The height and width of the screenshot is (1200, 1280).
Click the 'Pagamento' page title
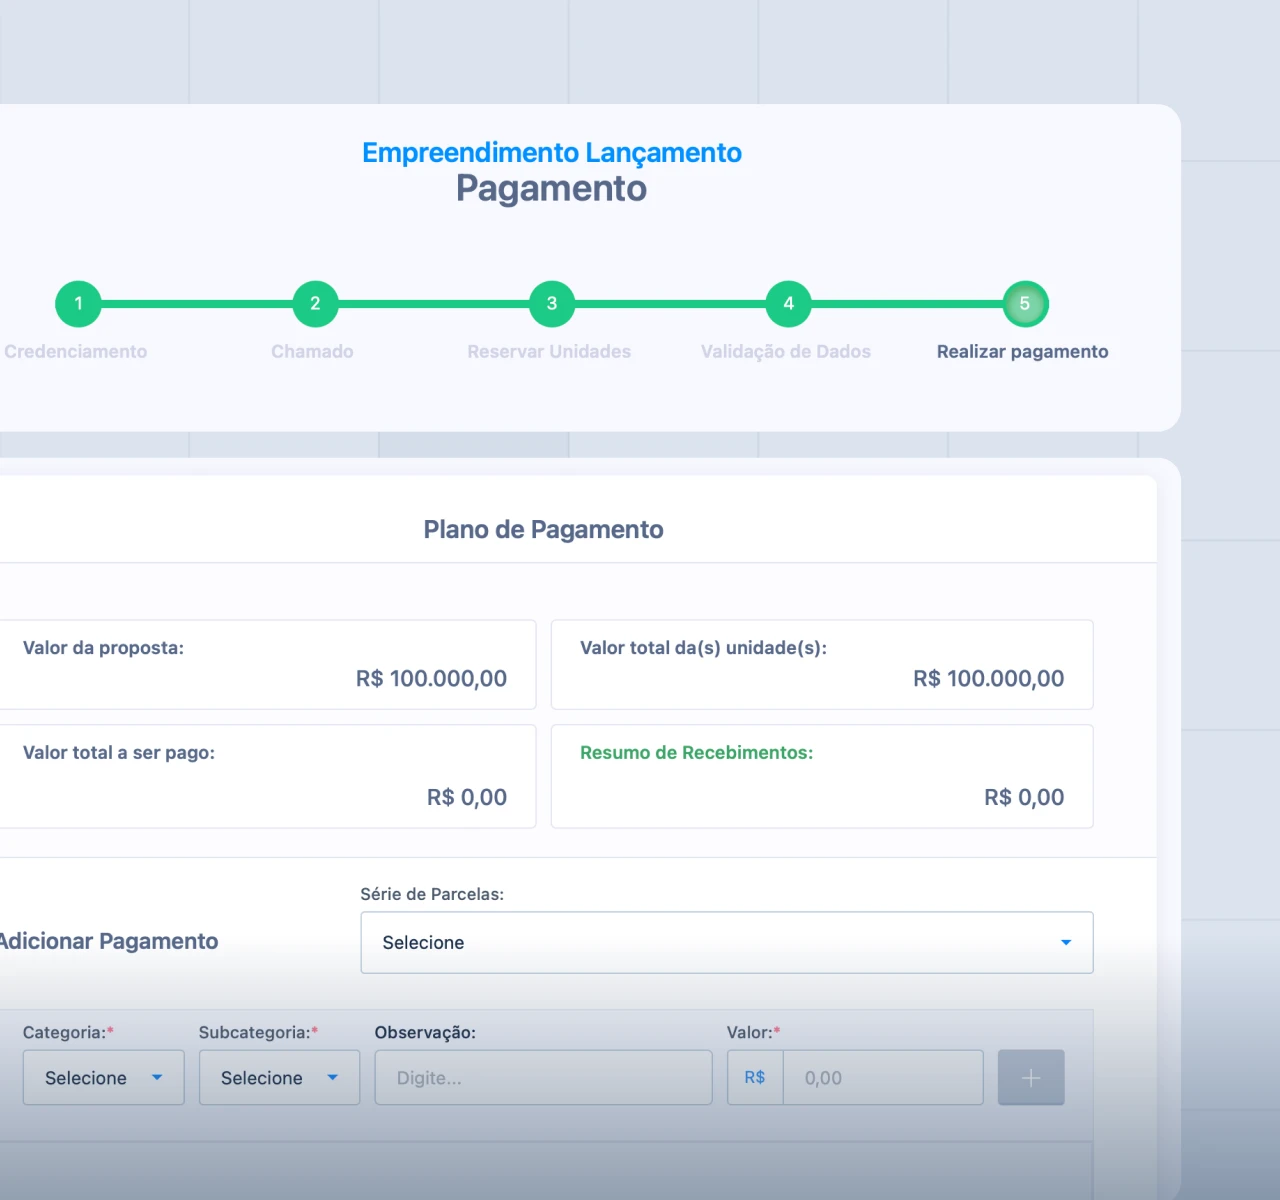point(552,188)
